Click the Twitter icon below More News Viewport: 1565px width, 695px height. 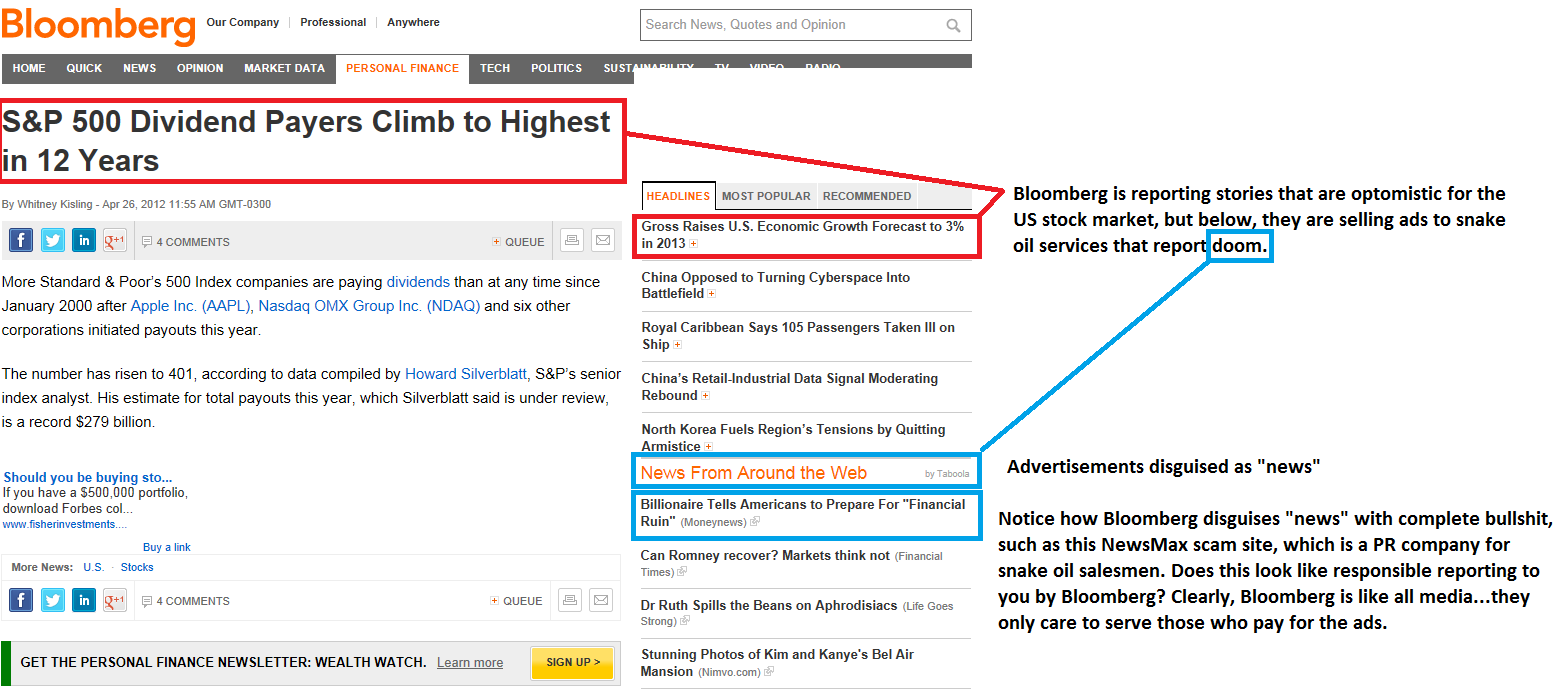click(x=53, y=600)
